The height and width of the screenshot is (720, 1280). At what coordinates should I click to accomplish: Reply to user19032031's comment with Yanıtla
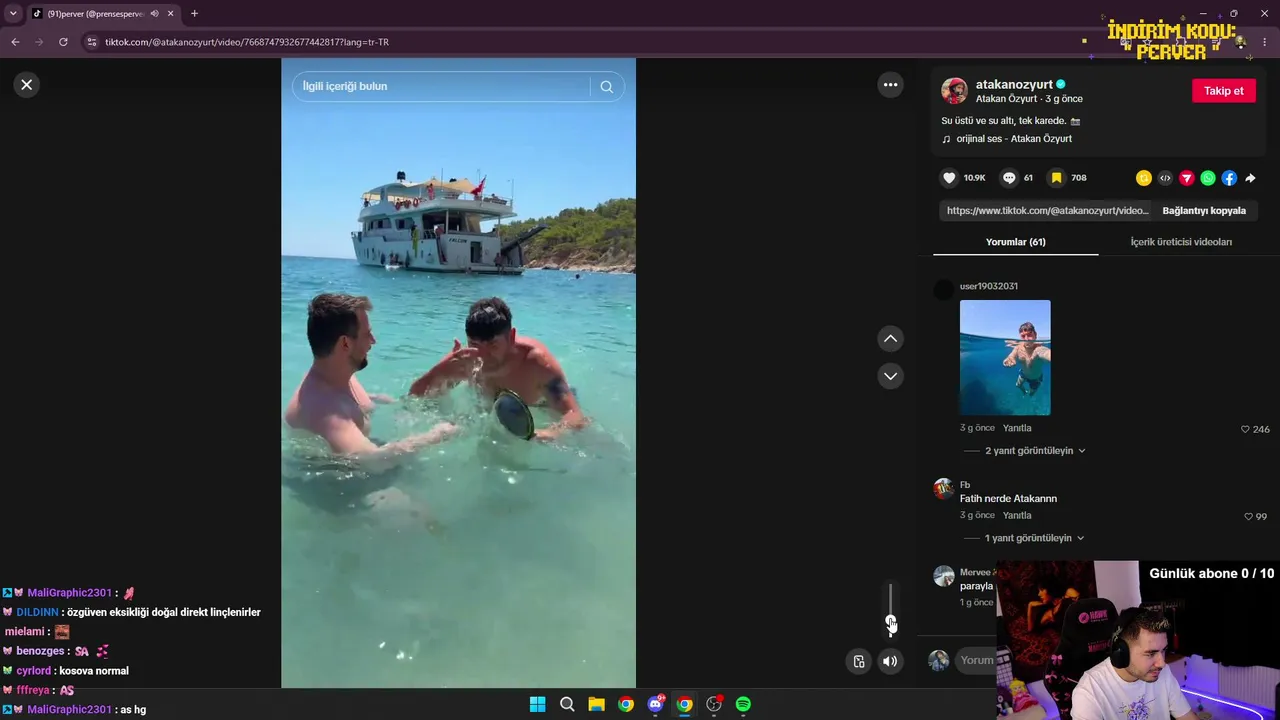point(1017,428)
